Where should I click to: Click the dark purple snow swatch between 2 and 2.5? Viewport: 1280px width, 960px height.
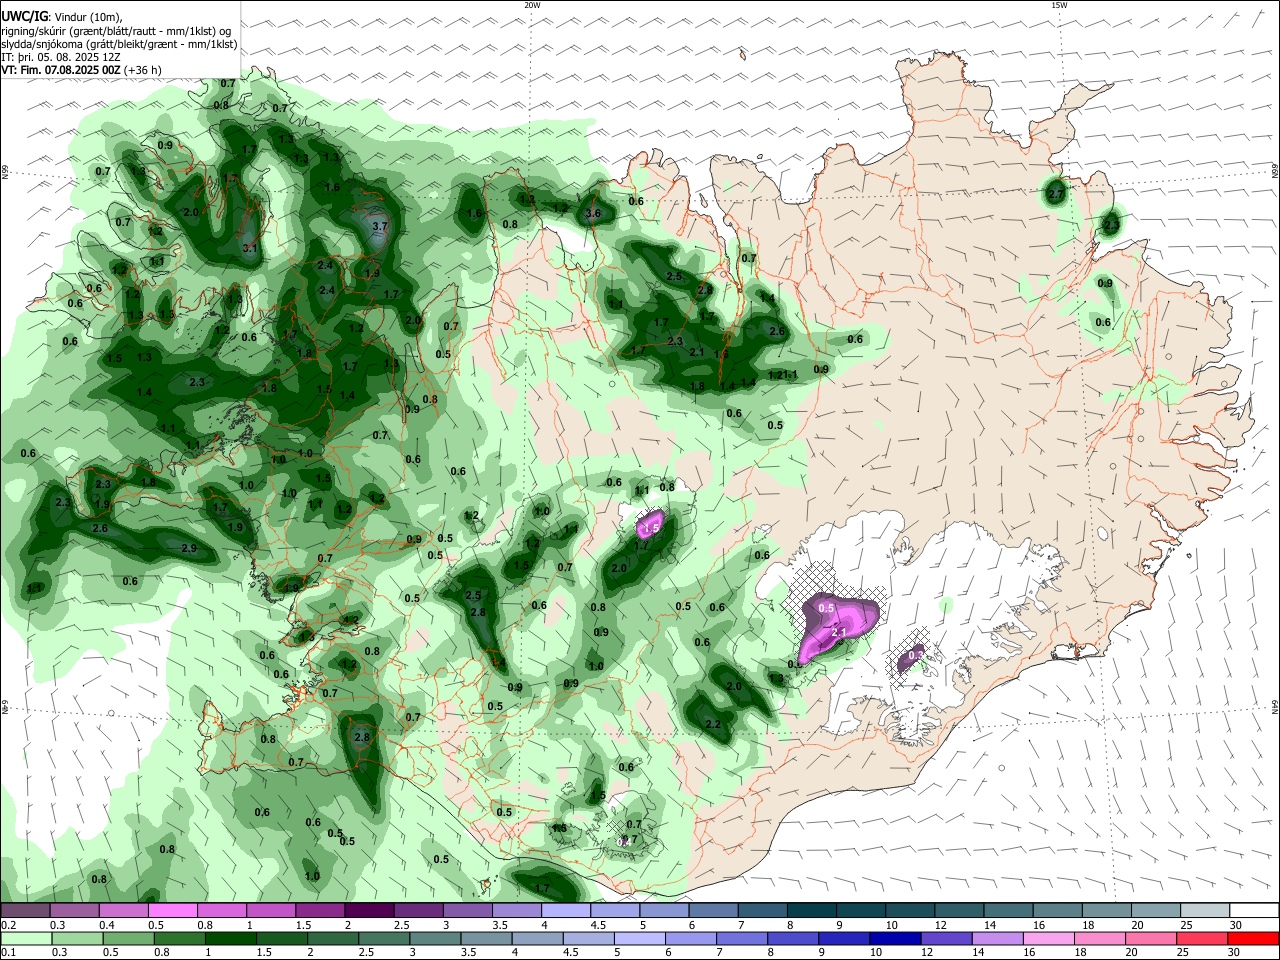click(369, 911)
